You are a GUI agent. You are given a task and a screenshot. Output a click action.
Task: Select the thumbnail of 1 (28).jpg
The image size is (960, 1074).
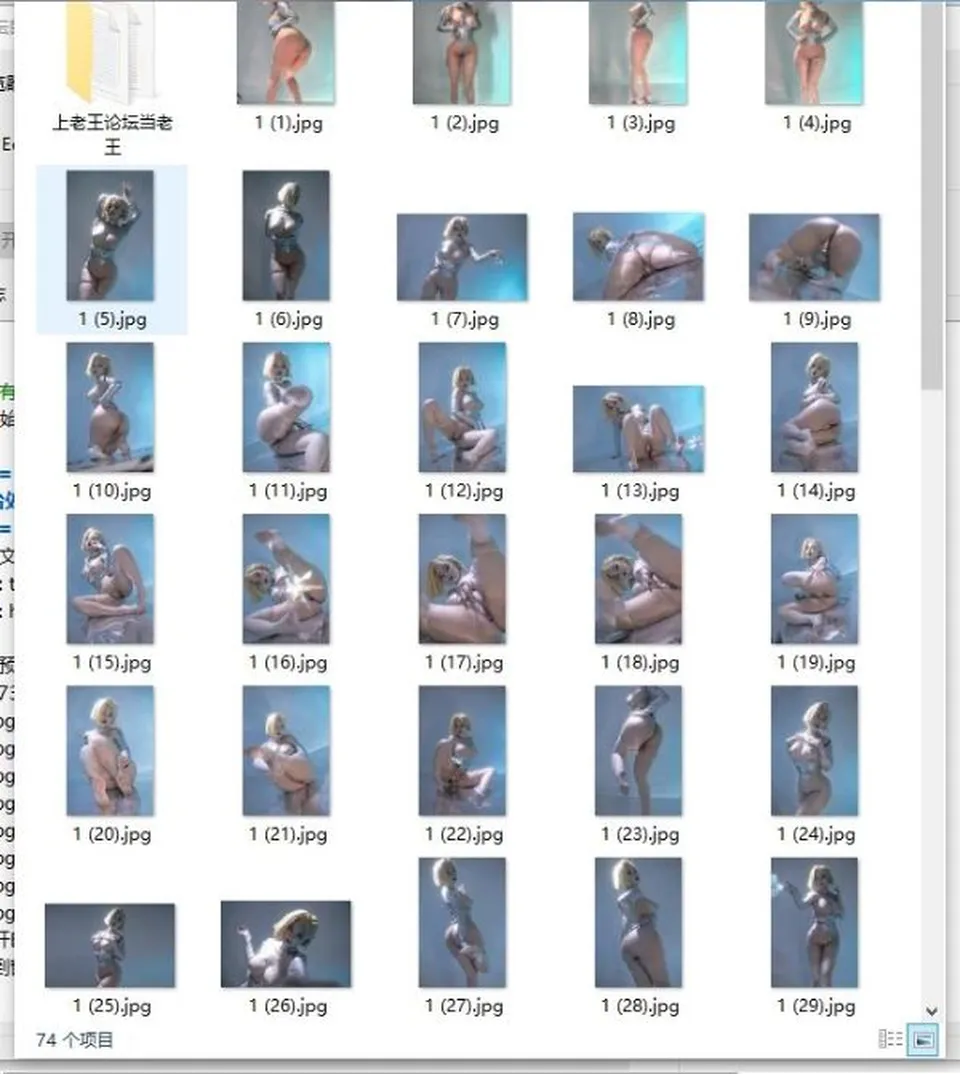(638, 923)
